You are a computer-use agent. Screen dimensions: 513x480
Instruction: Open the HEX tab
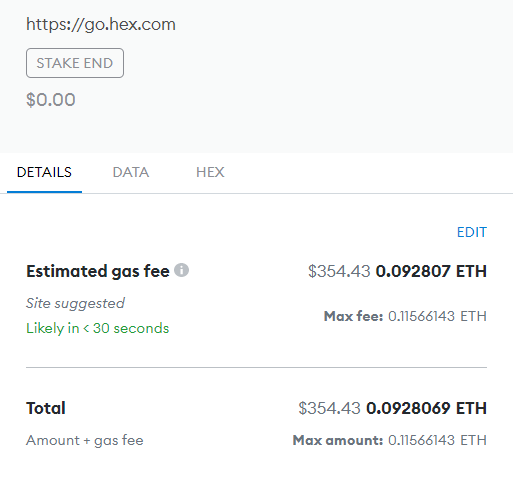point(210,172)
